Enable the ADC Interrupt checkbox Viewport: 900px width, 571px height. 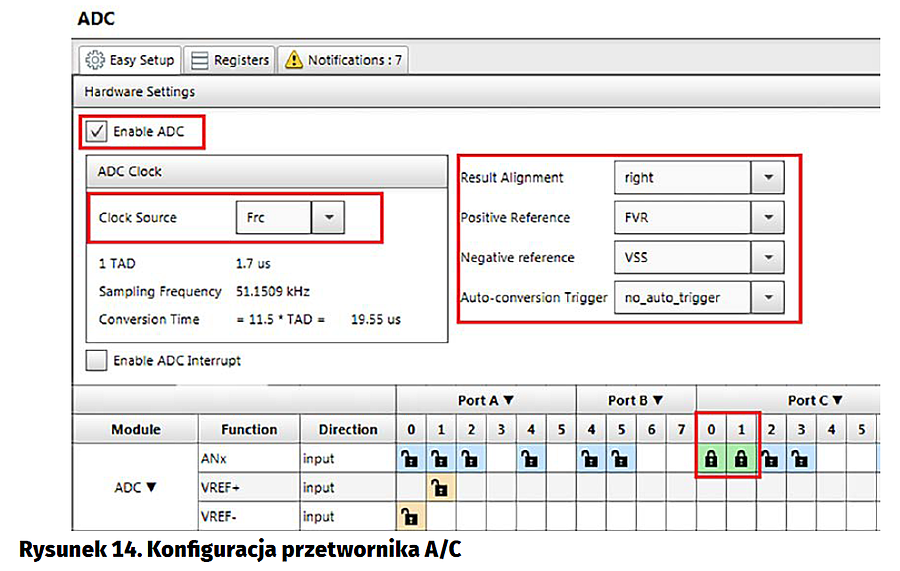click(97, 361)
